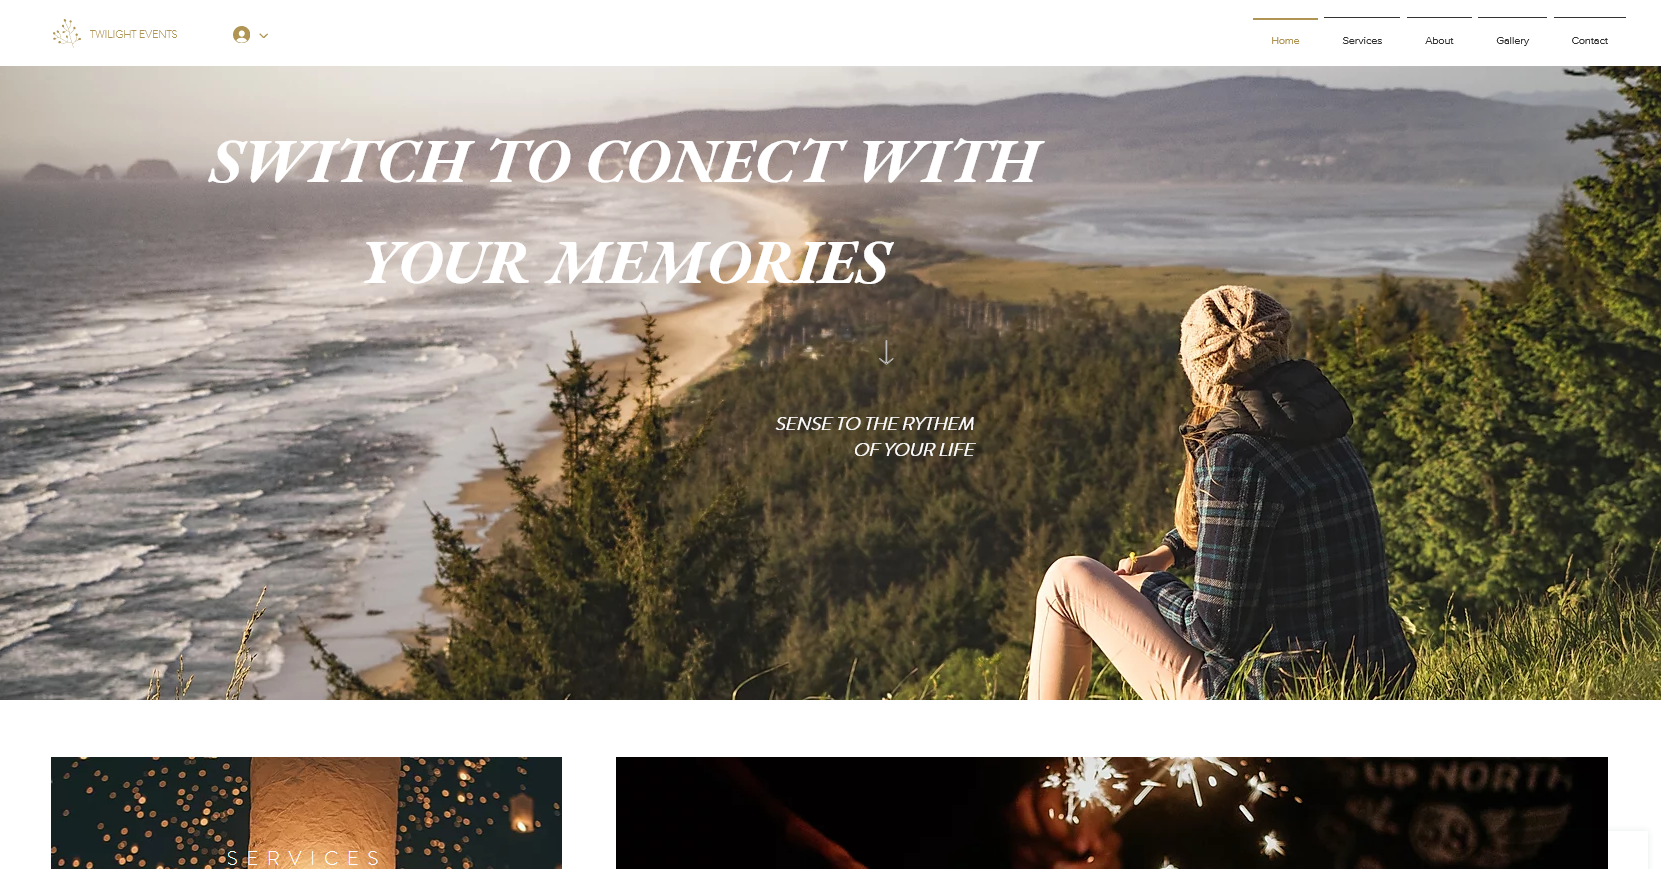
Task: Click the 'OF YOUR LIFE' text line
Action: coord(914,450)
